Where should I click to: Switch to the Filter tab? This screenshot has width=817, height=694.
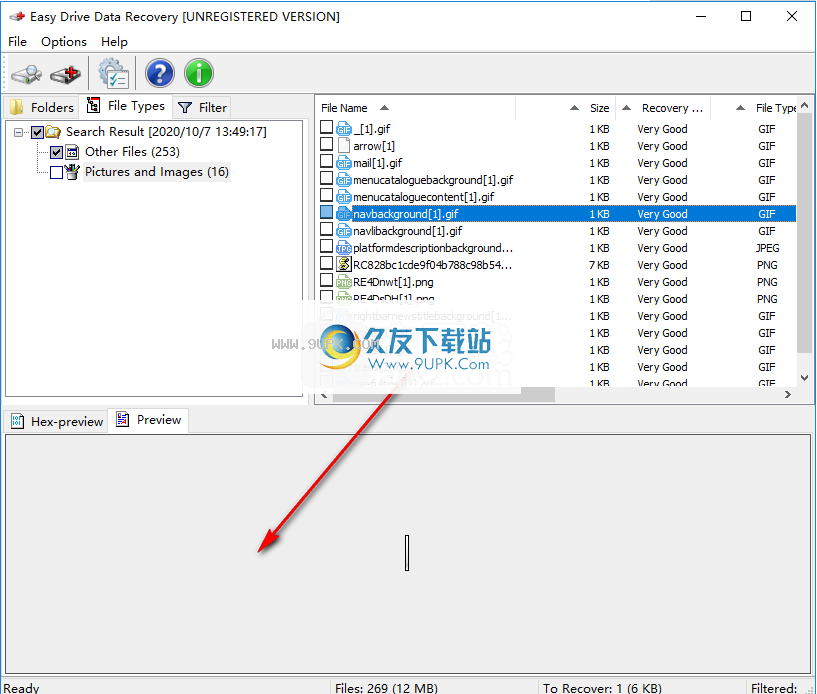tap(202, 107)
